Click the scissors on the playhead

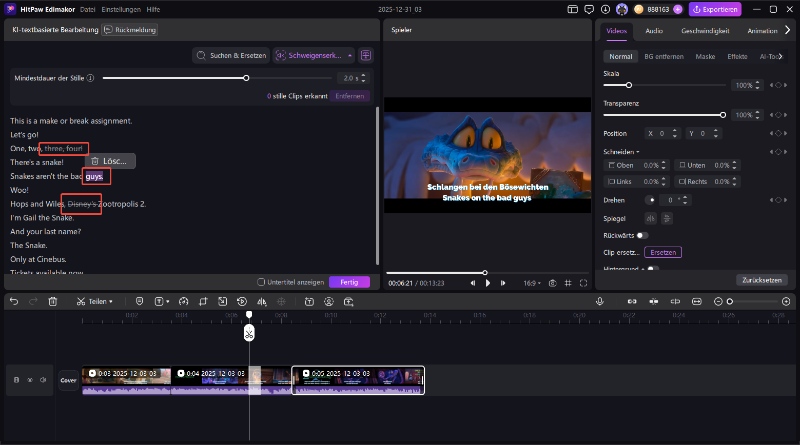tap(249, 333)
